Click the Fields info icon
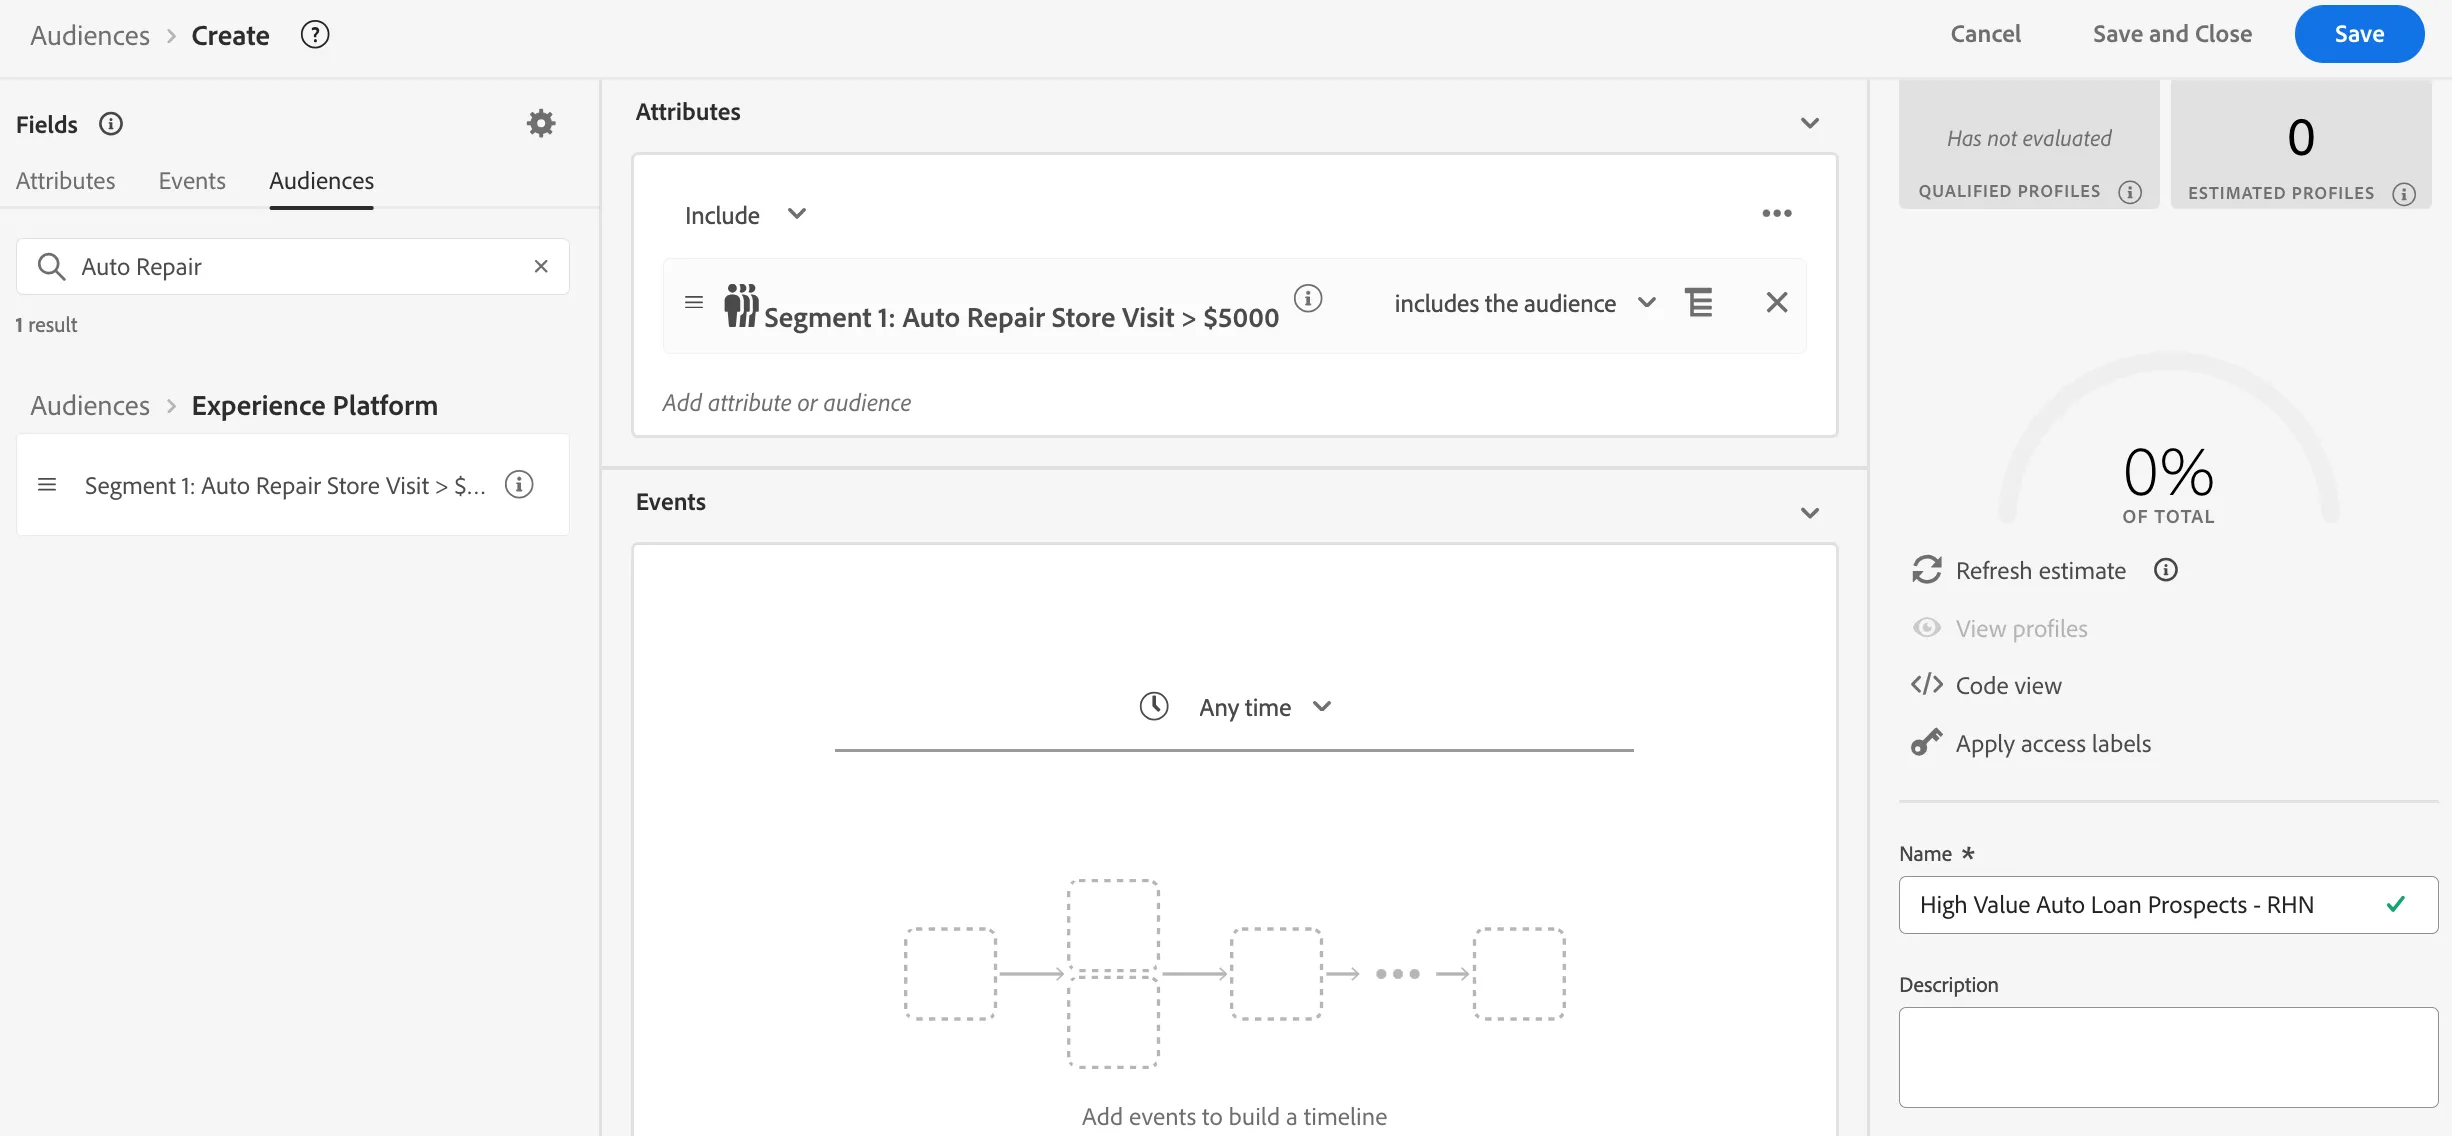This screenshot has height=1136, width=2452. point(111,124)
